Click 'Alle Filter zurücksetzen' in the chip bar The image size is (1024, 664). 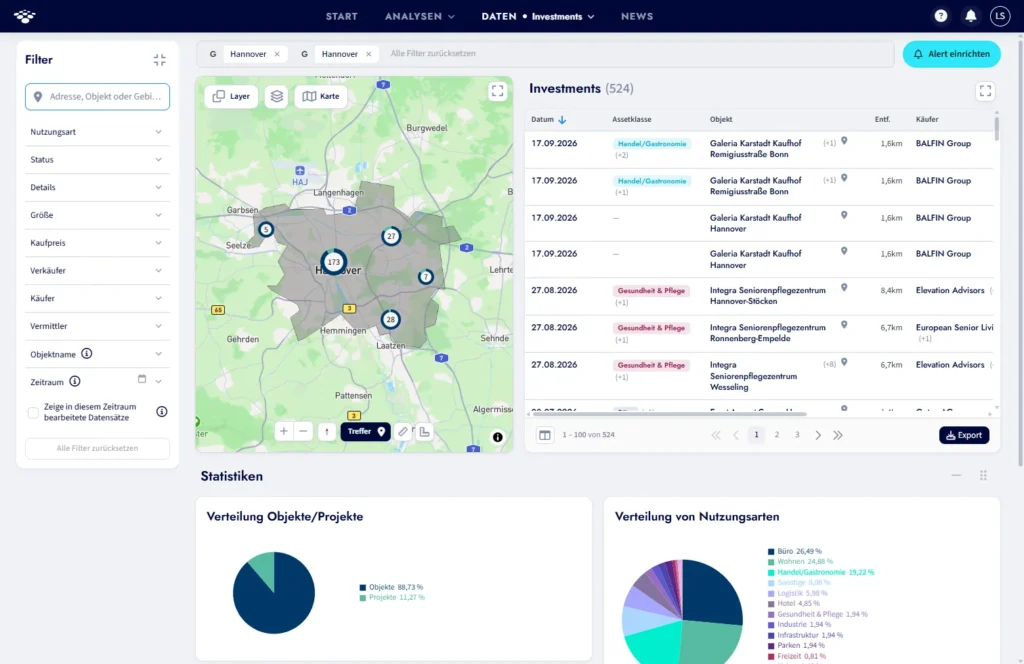pyautogui.click(x=433, y=54)
